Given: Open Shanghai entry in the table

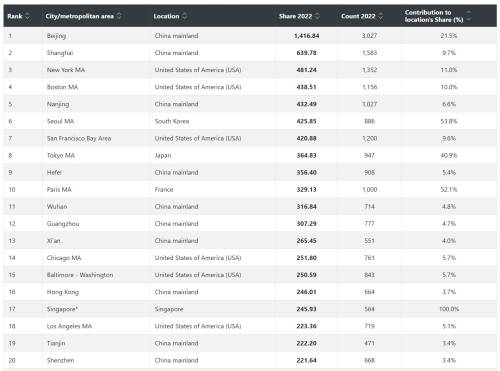Looking at the screenshot, I should (60, 53).
